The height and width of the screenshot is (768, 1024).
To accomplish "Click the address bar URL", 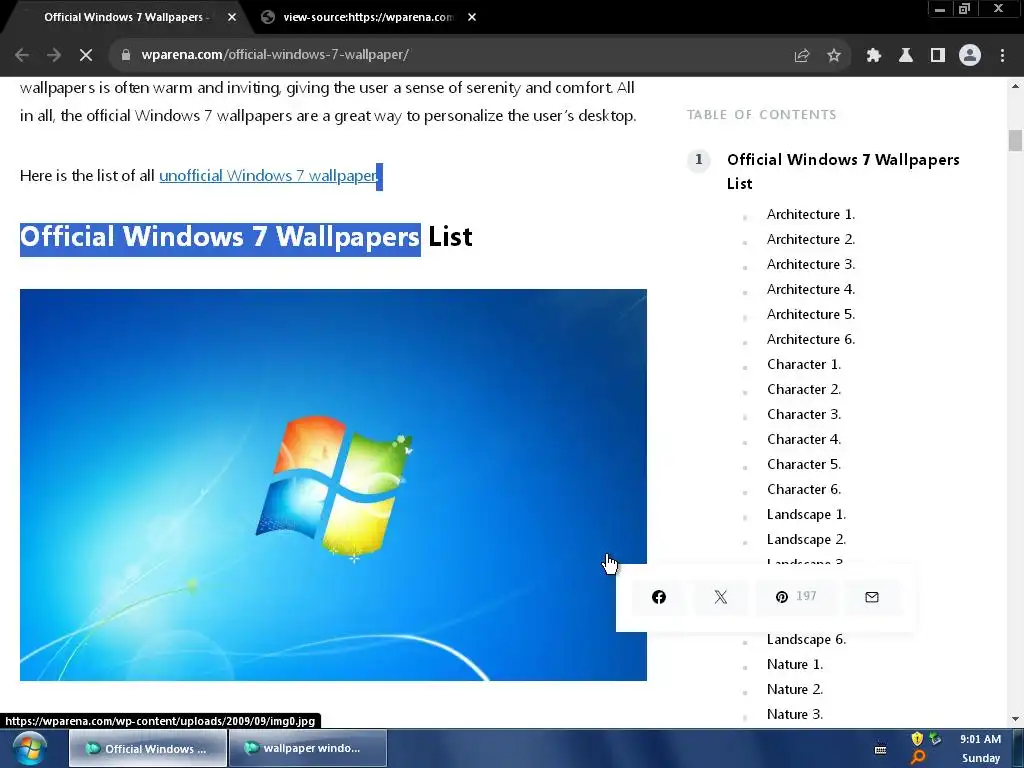I will point(275,55).
